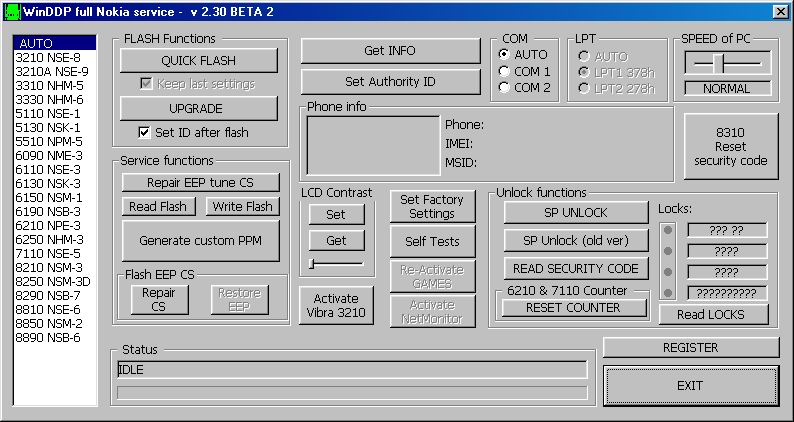
Task: Click RESET COUNTER button
Action: pos(574,308)
